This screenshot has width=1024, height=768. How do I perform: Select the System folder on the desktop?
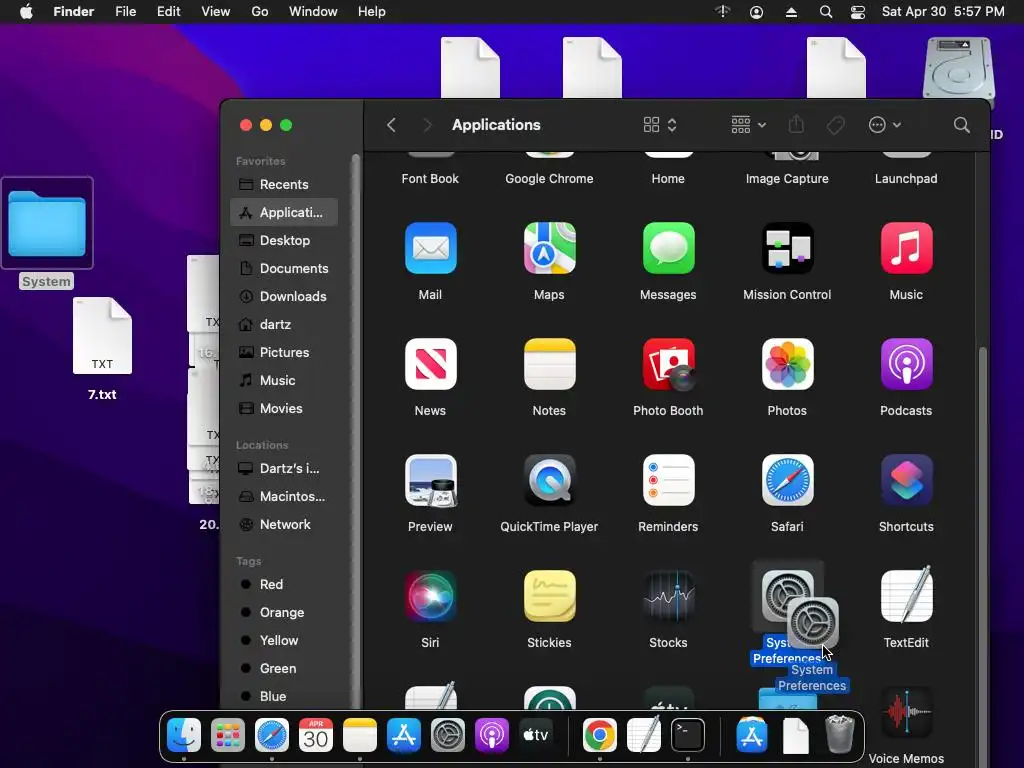coord(47,223)
